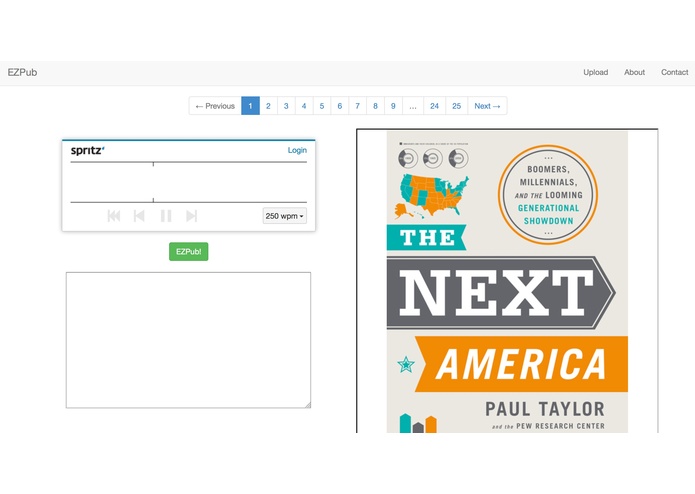The width and height of the screenshot is (695, 494).
Task: Jump to page 25
Action: [x=457, y=106]
